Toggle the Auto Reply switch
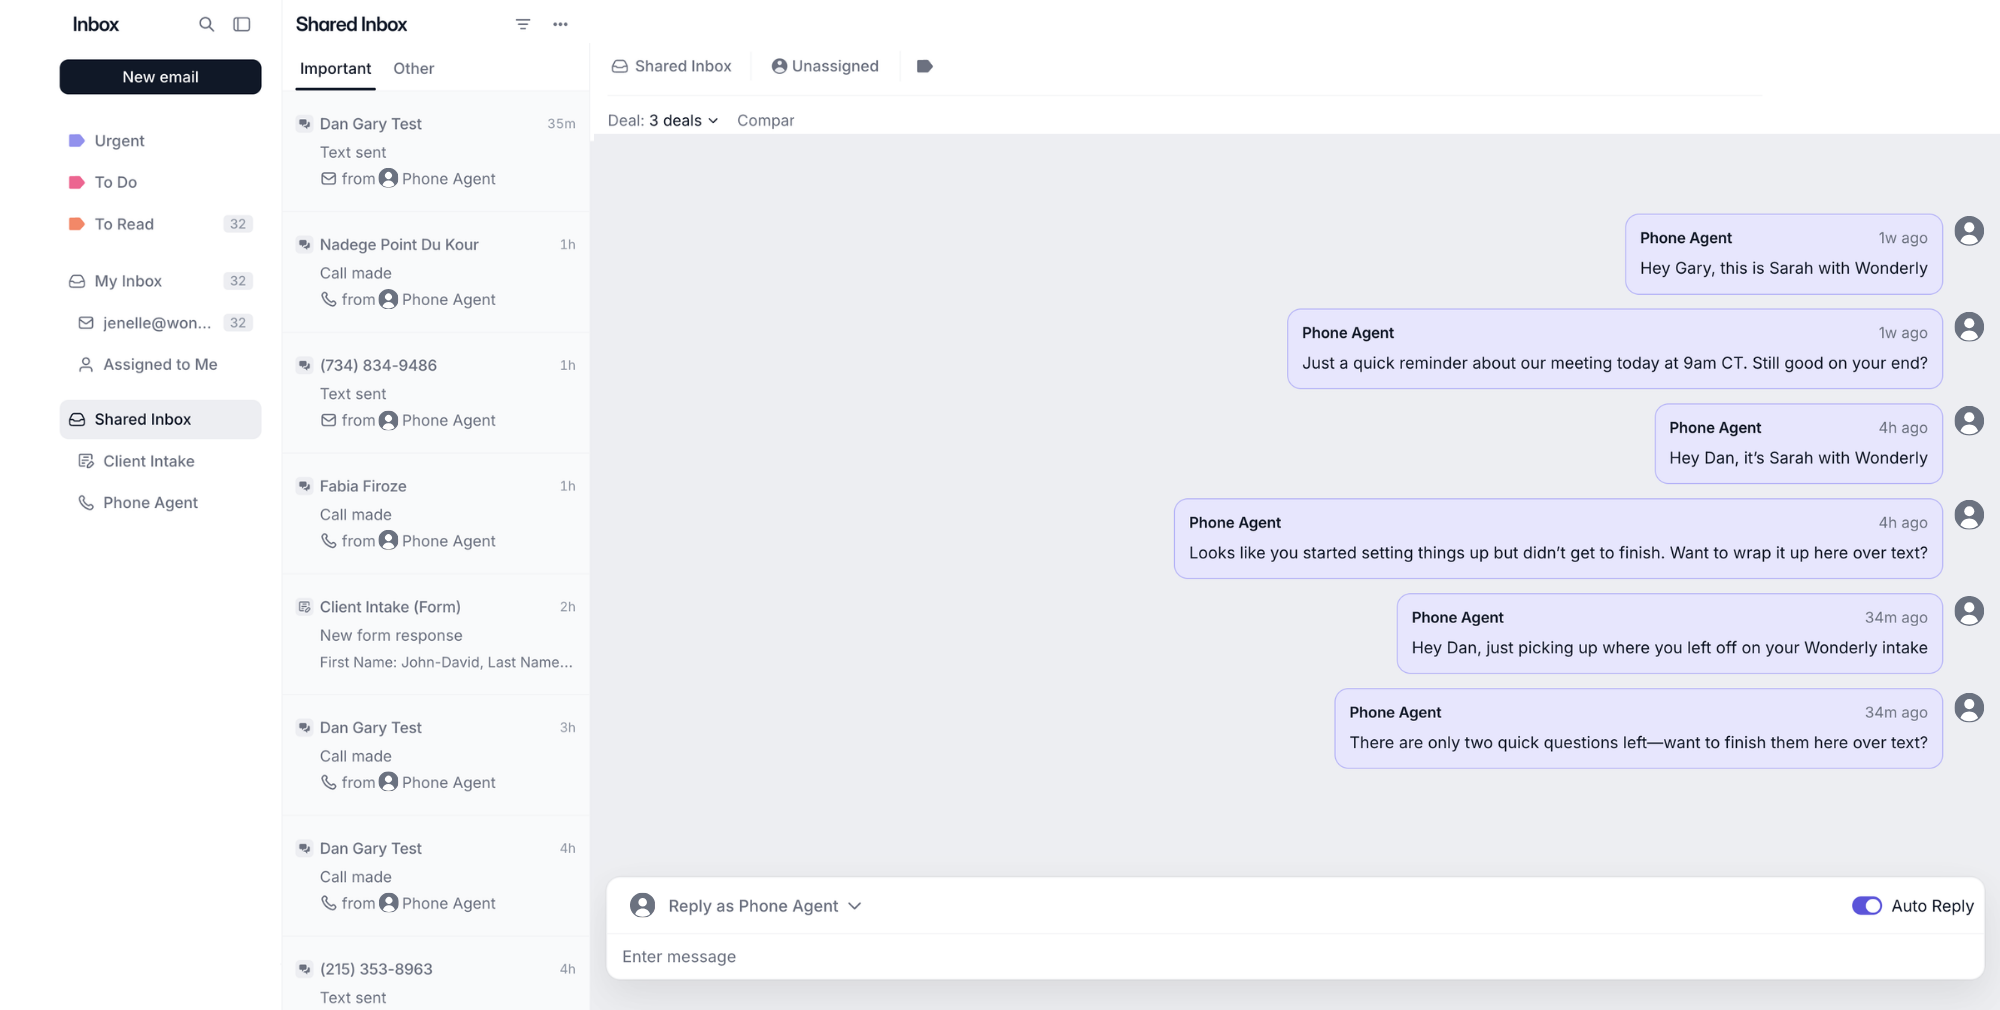This screenshot has height=1010, width=2000. pyautogui.click(x=1866, y=906)
